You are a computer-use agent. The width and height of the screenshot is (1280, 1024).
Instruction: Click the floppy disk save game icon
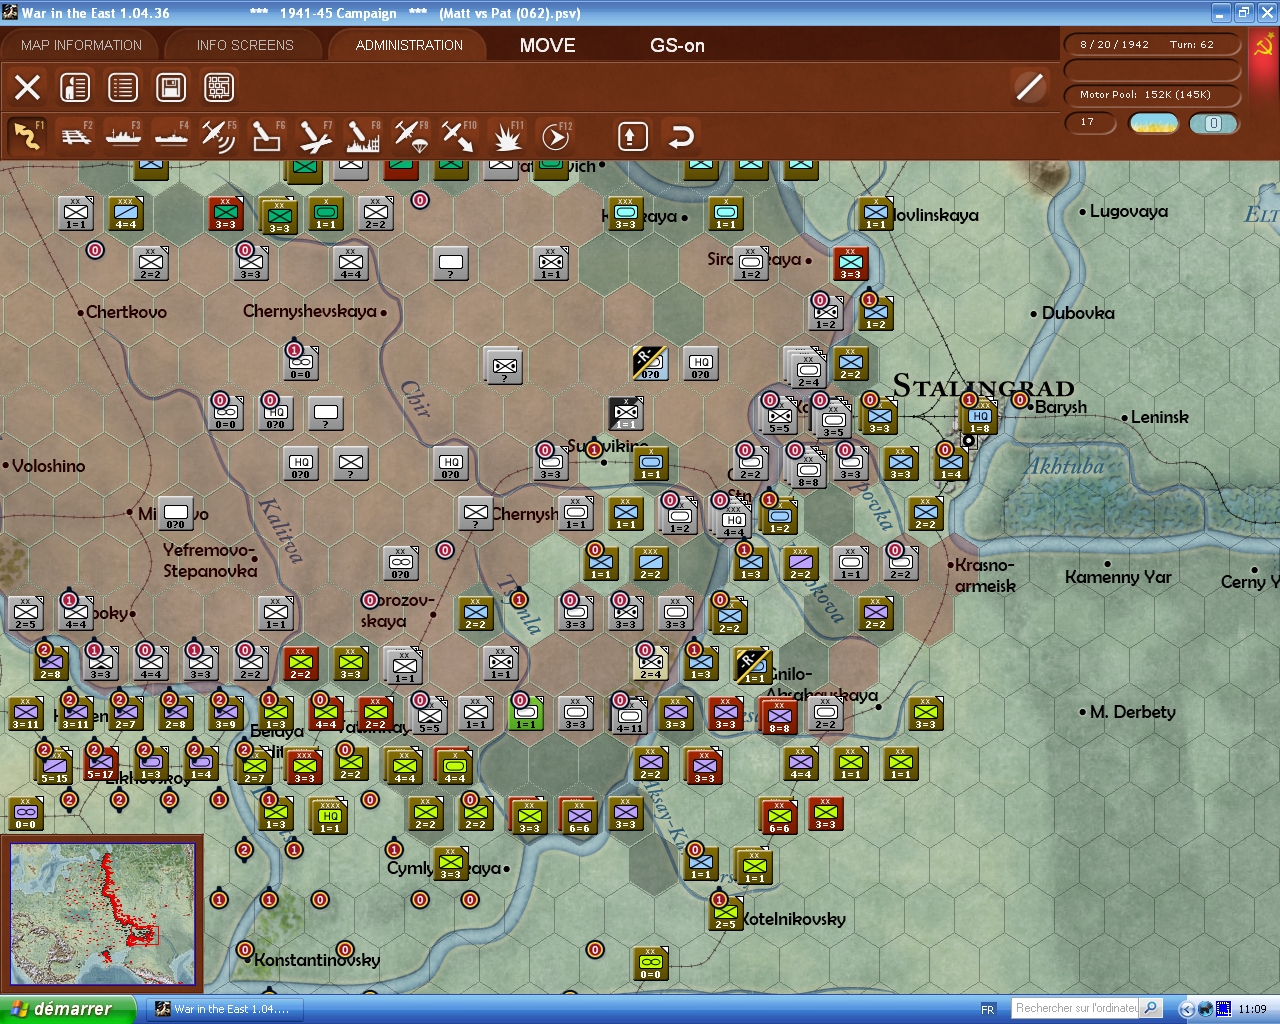tap(171, 87)
